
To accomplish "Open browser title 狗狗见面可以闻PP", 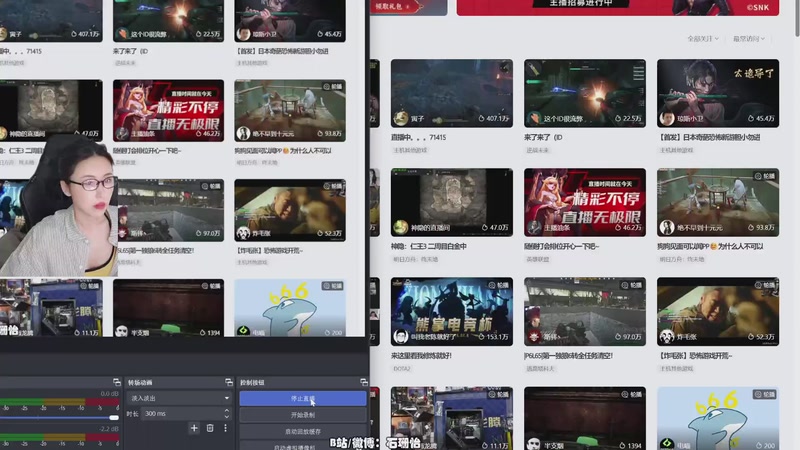I will (x=710, y=246).
